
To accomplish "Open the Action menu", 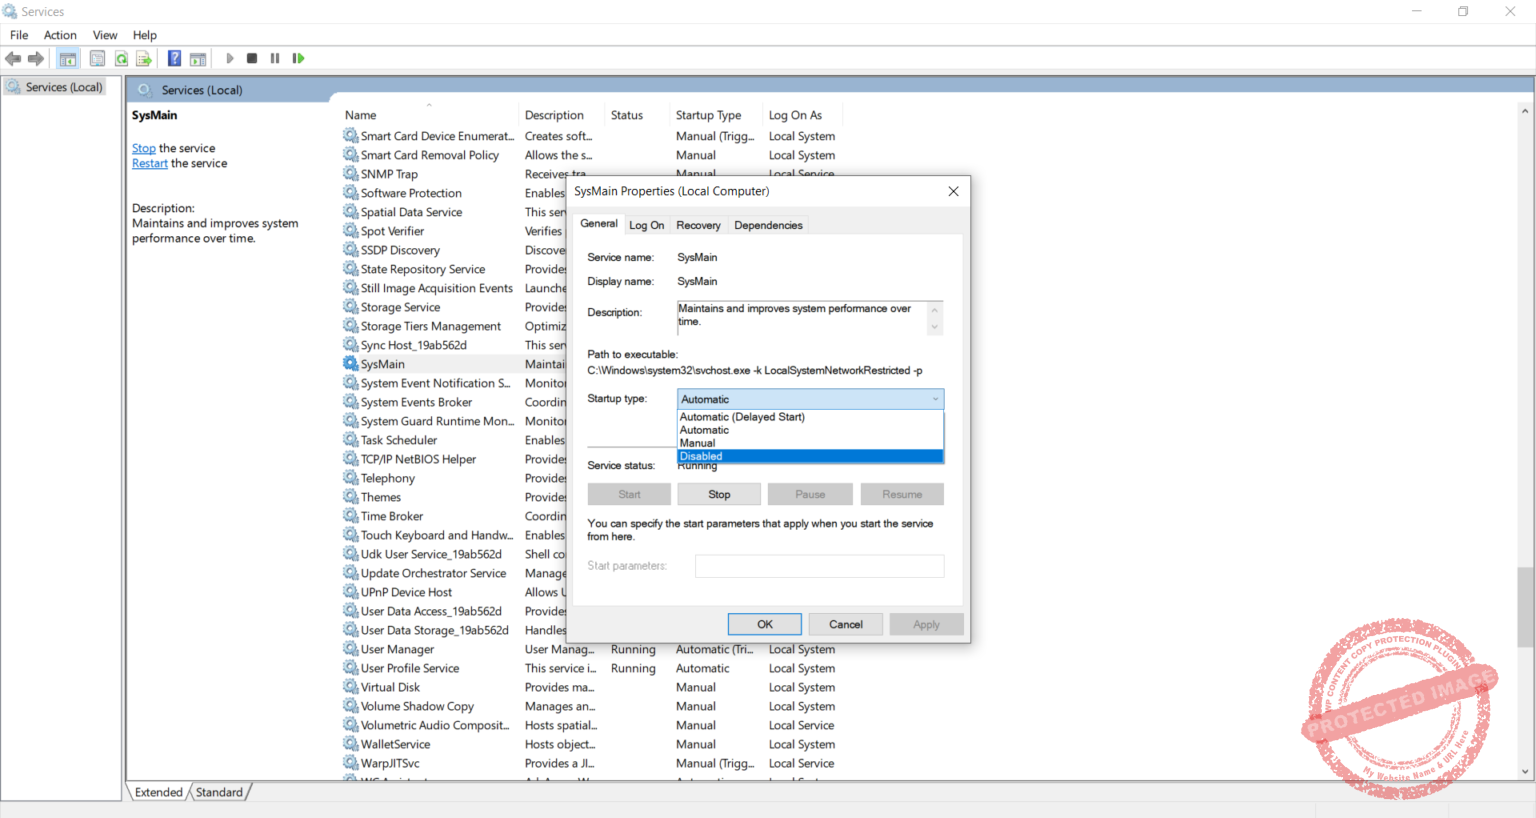I will 60,34.
